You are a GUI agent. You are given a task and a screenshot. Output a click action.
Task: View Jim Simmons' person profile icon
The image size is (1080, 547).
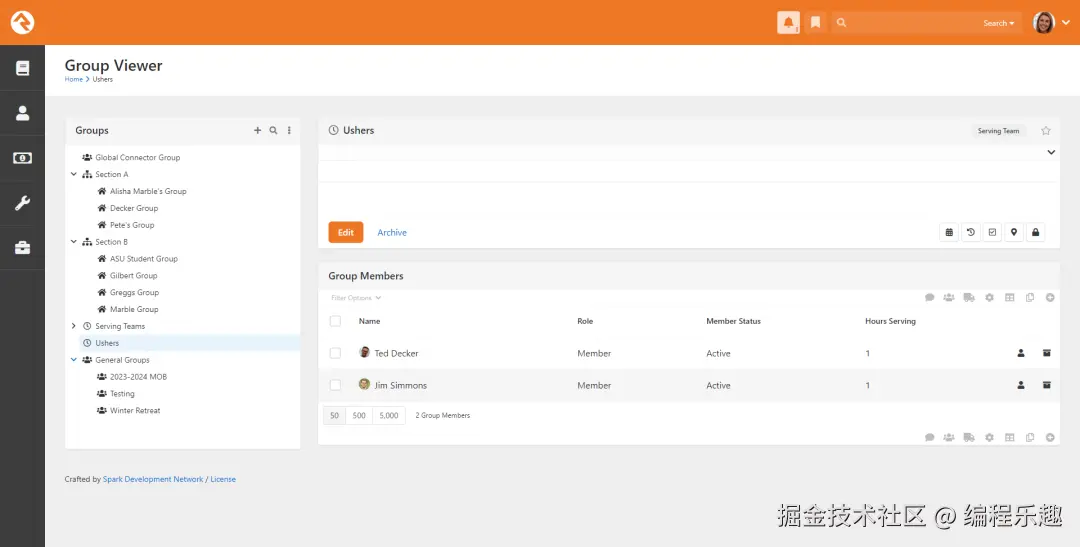click(1021, 385)
